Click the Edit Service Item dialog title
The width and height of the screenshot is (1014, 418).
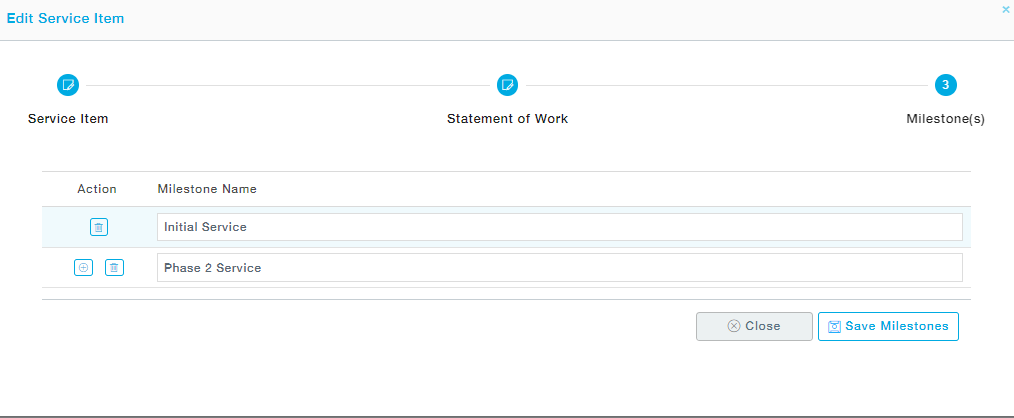pyautogui.click(x=66, y=19)
